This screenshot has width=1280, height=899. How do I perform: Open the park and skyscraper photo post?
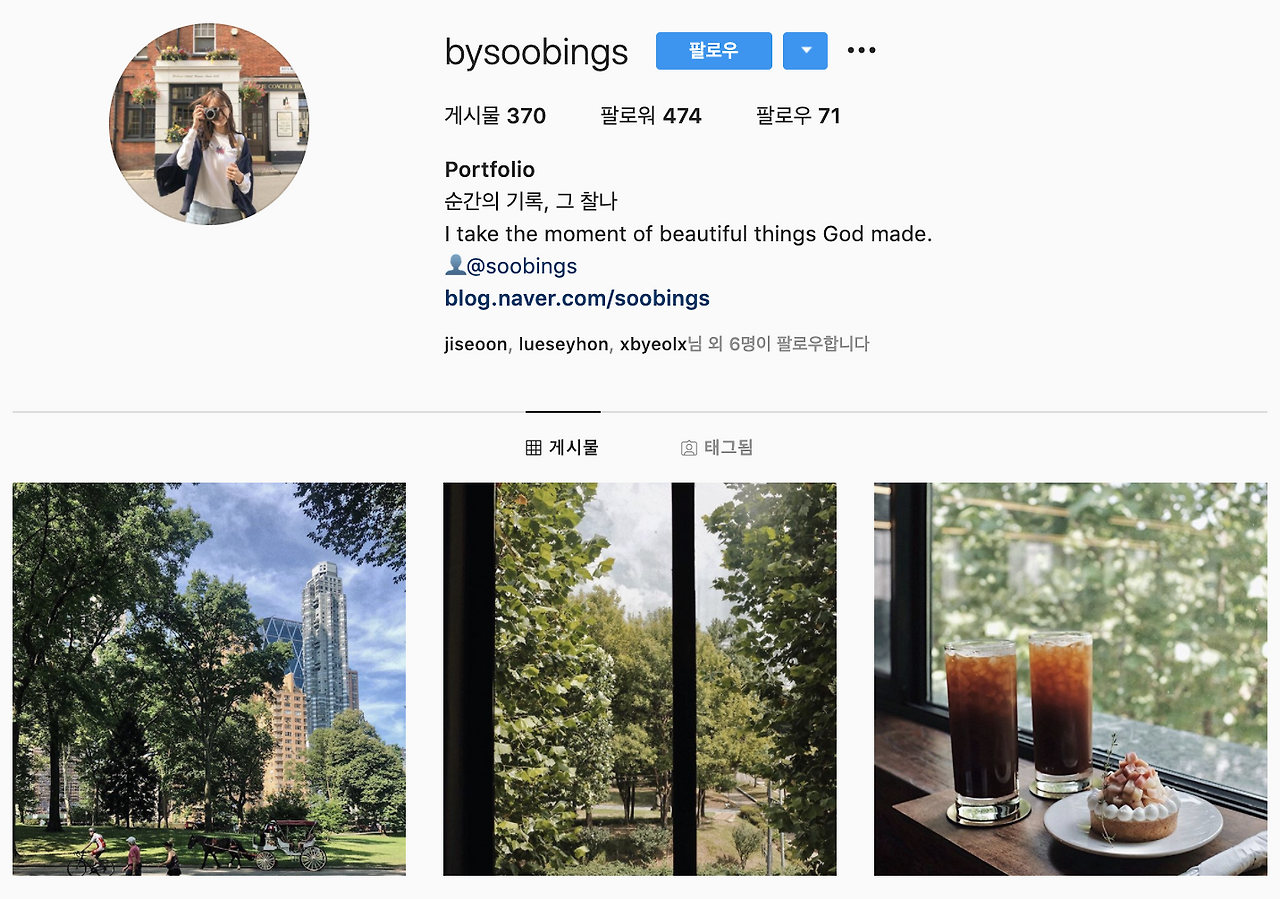pyautogui.click(x=209, y=679)
